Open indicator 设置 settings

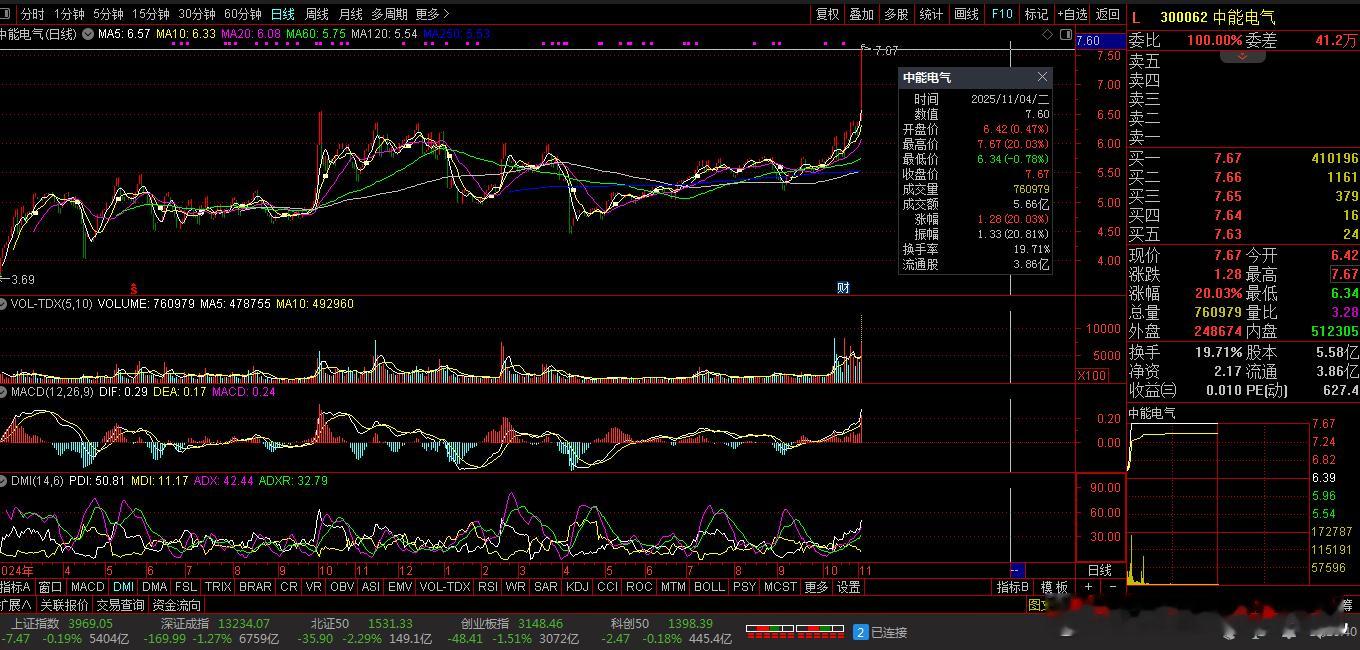[848, 587]
